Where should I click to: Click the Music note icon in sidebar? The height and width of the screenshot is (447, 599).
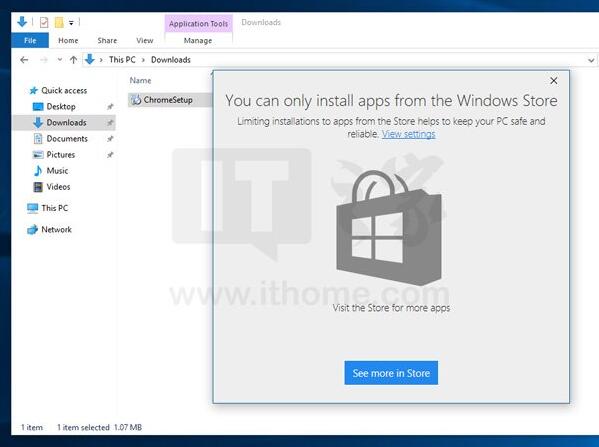pyautogui.click(x=38, y=171)
